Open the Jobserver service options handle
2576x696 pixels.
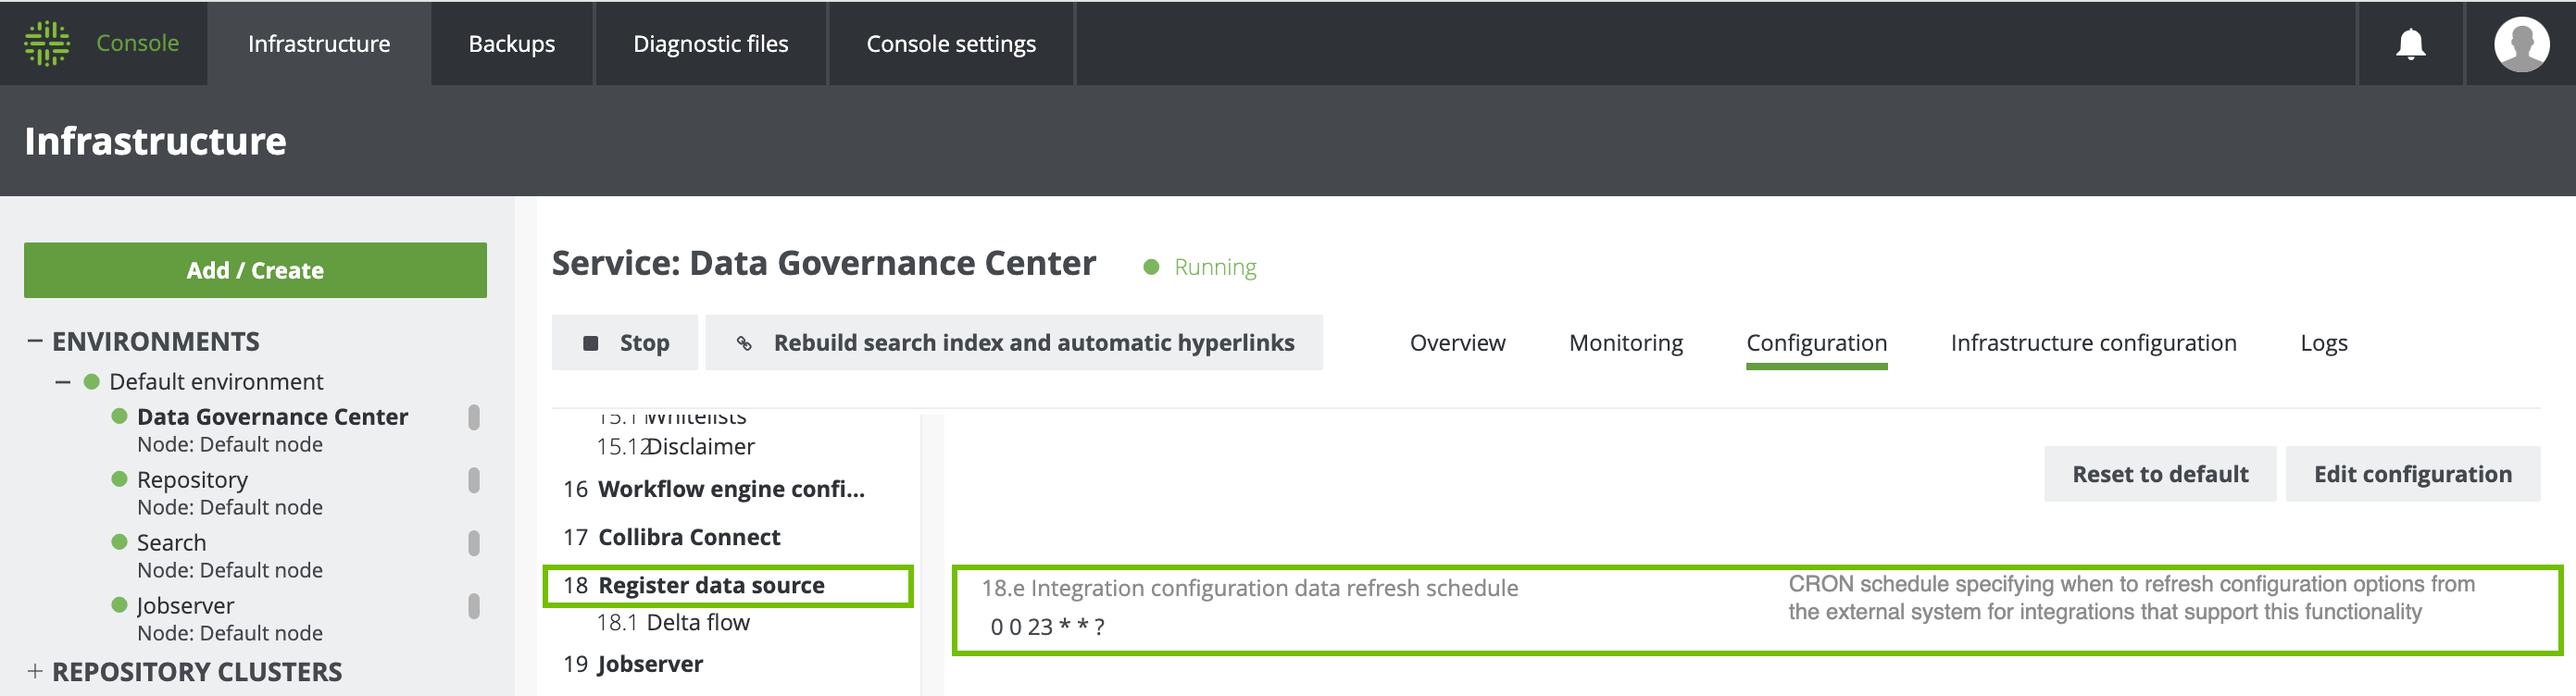click(474, 607)
